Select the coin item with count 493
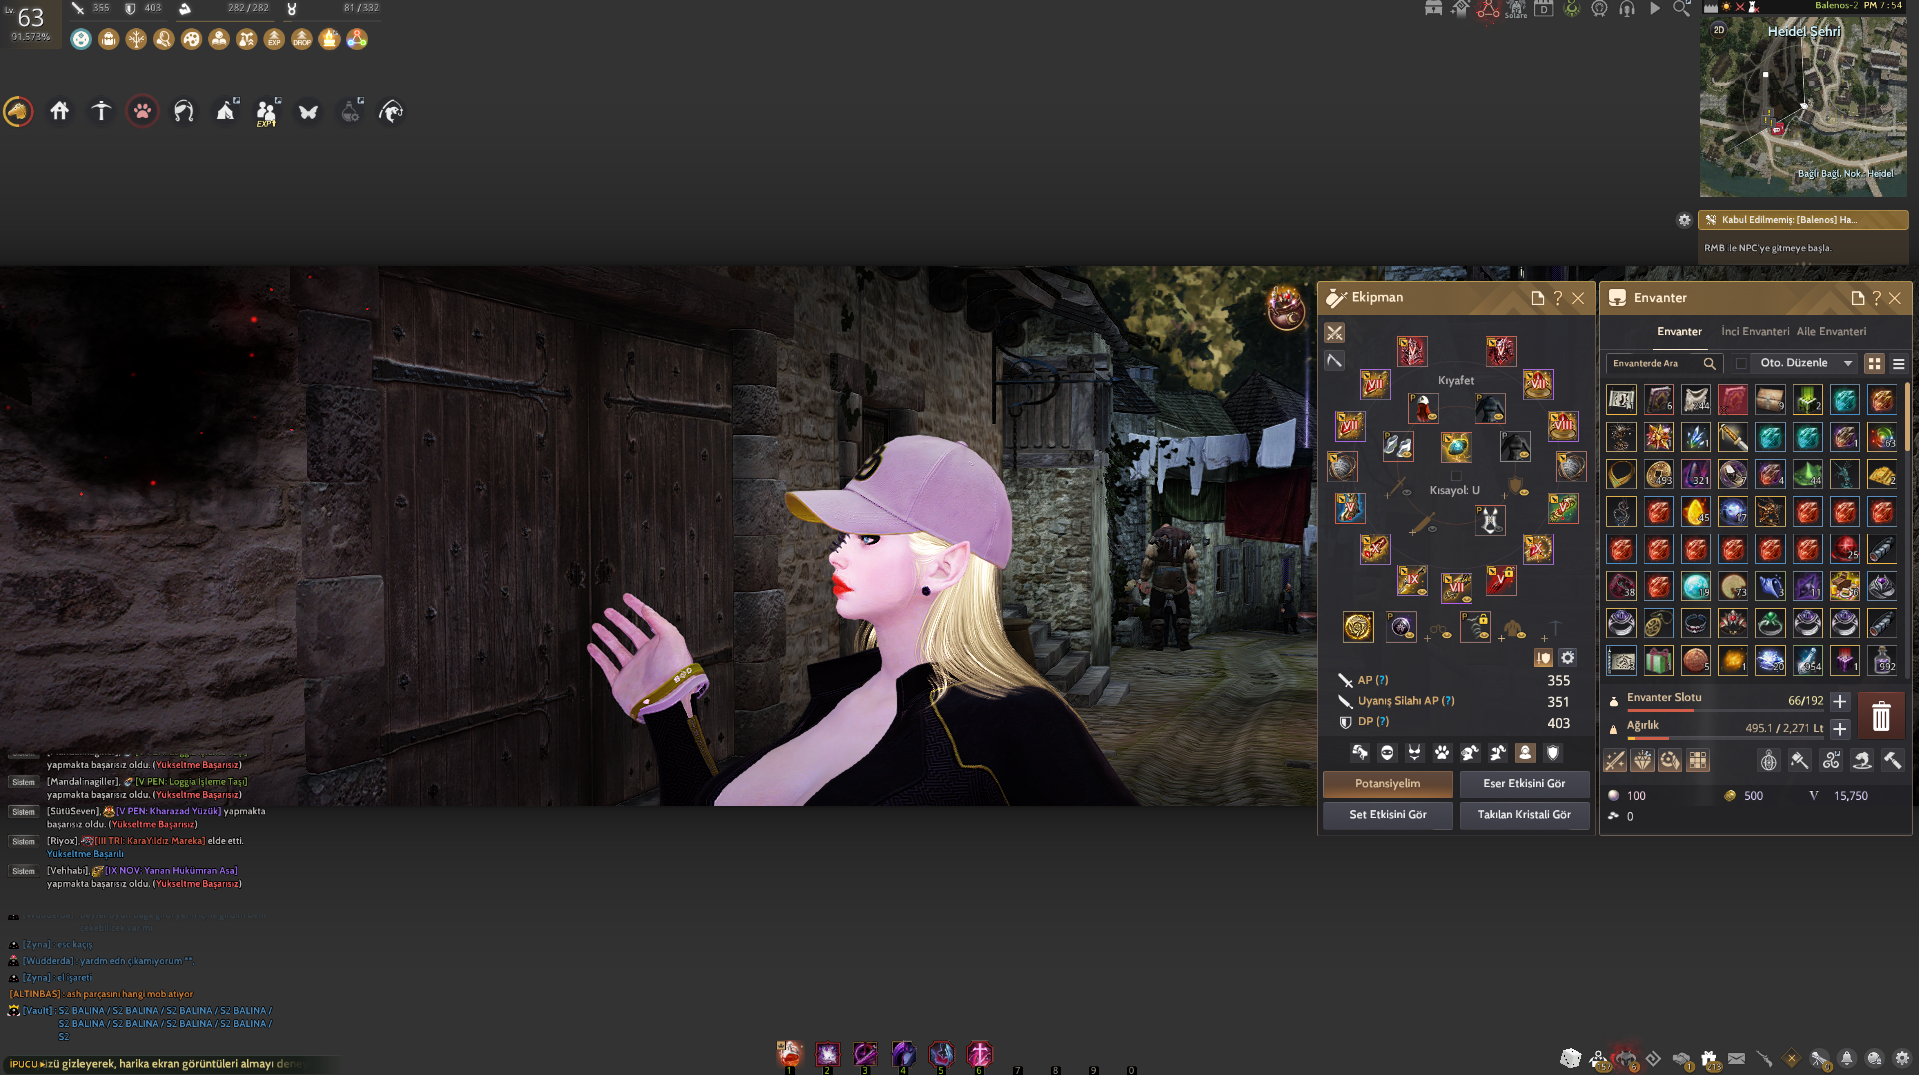 coord(1659,474)
